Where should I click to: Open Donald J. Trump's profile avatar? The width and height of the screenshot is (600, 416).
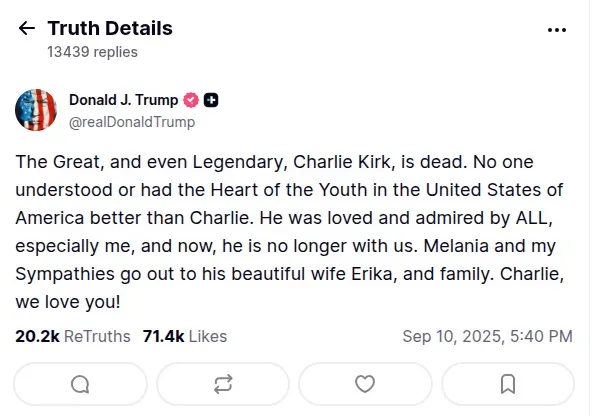pos(36,110)
